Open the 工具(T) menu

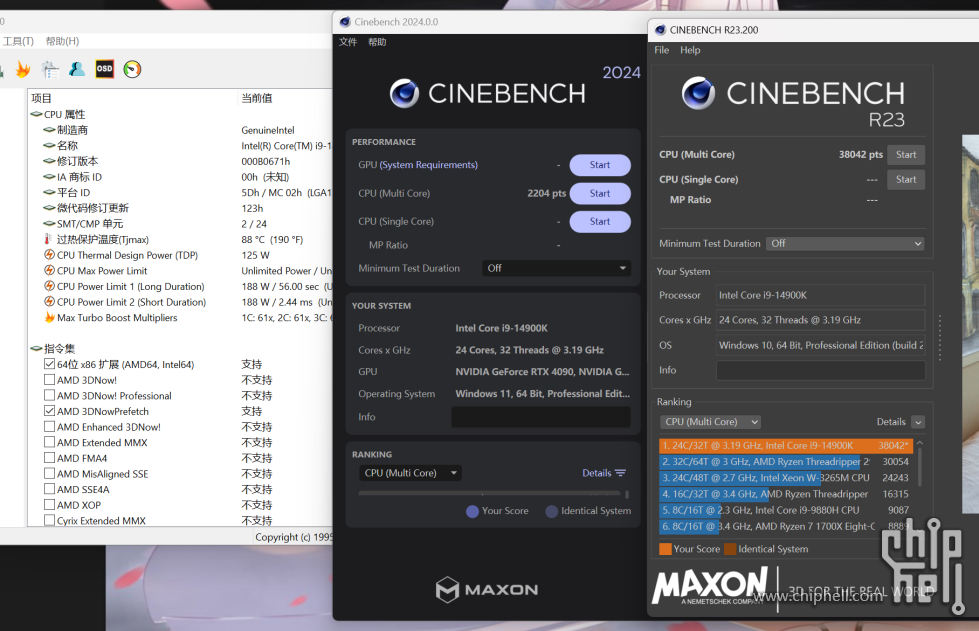pyautogui.click(x=18, y=41)
